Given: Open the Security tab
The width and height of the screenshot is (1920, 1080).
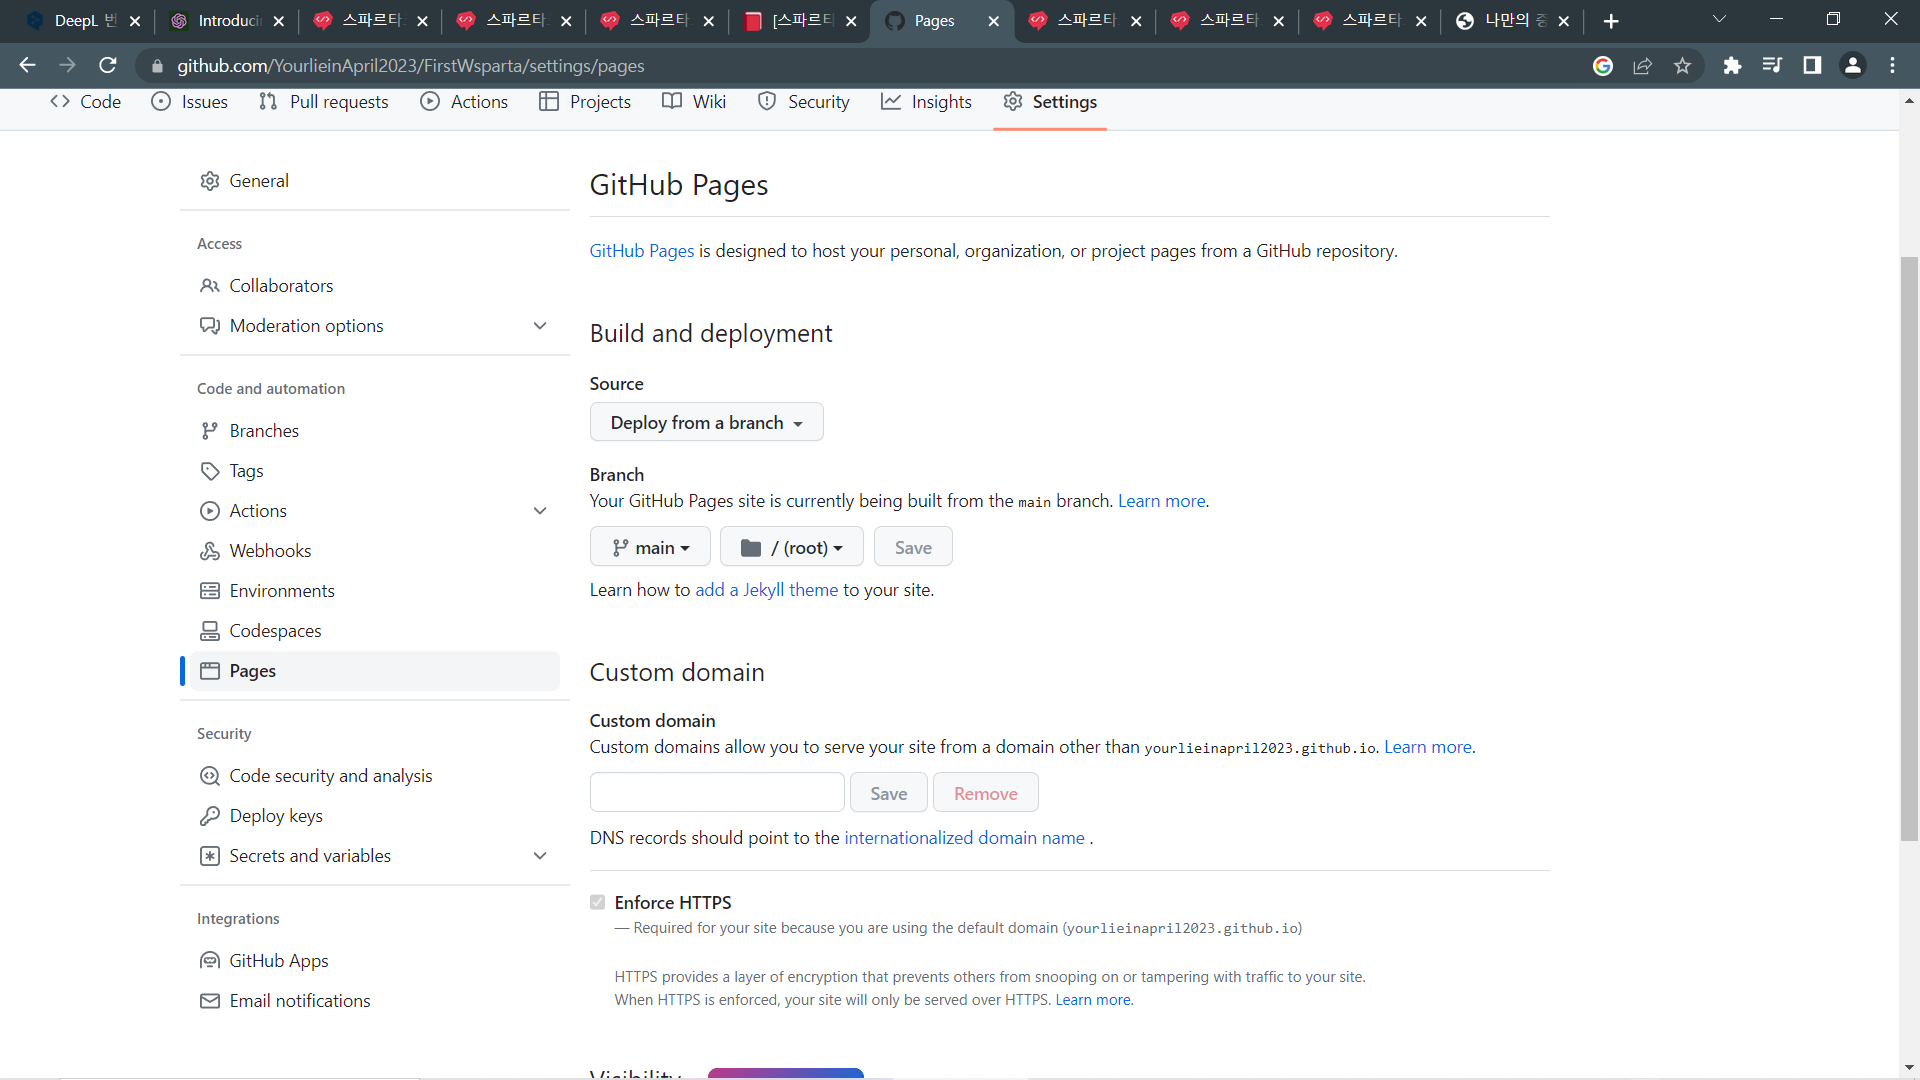Looking at the screenshot, I should click(804, 102).
